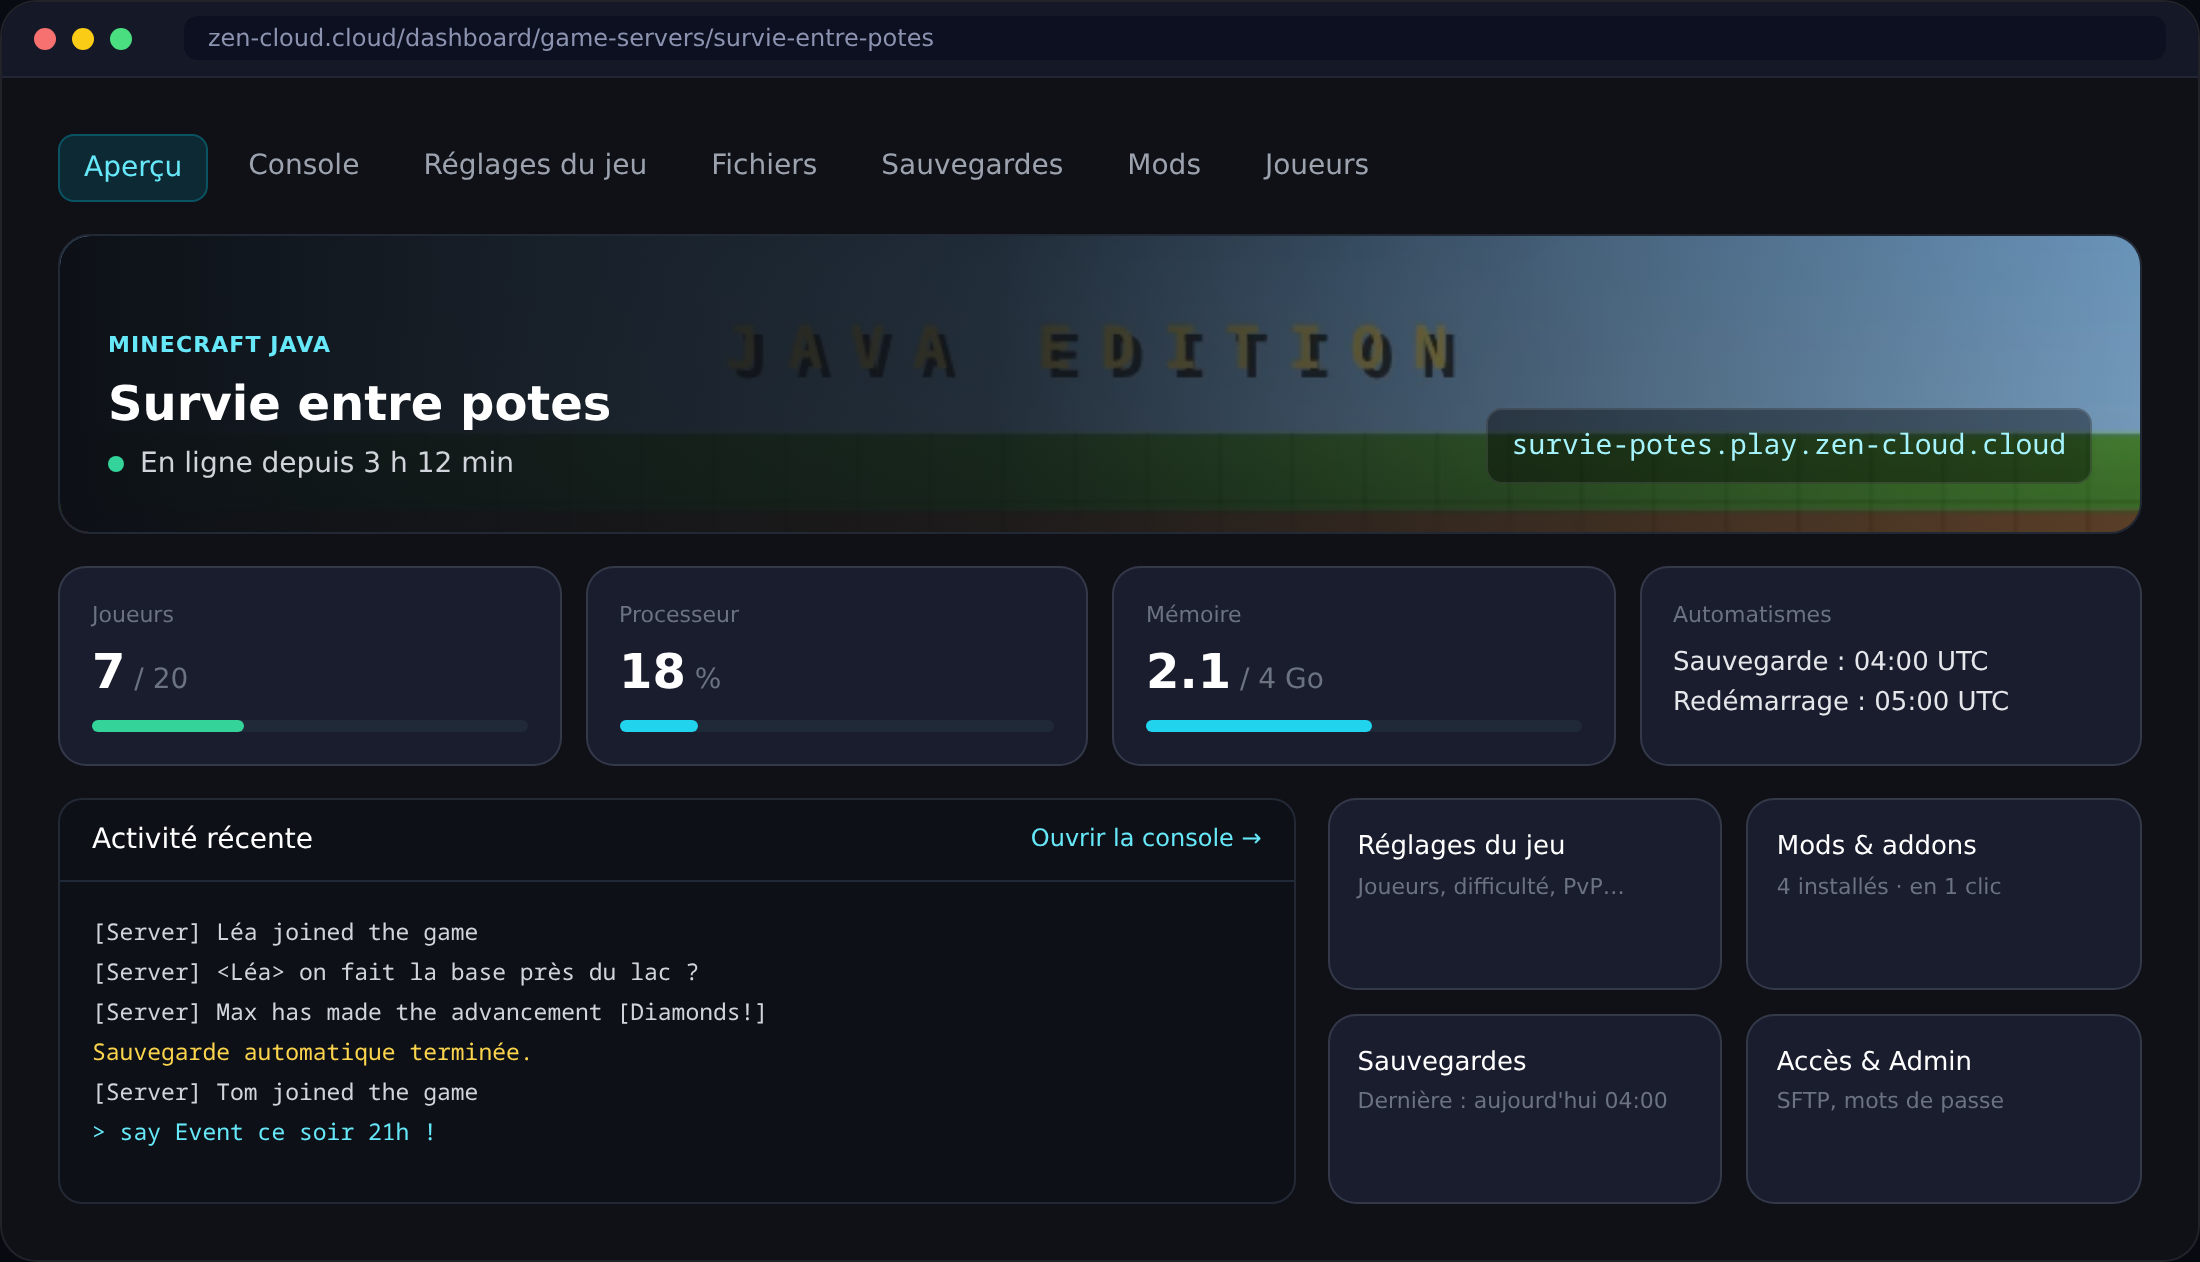Click the SFTP, mots de passe subtitle
Viewport: 2200px width, 1262px height.
[x=1890, y=1100]
